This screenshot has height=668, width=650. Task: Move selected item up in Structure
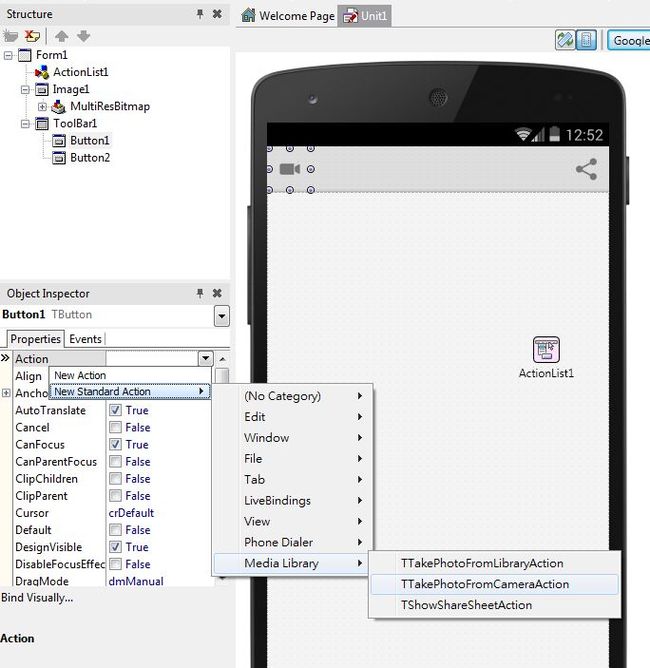62,36
